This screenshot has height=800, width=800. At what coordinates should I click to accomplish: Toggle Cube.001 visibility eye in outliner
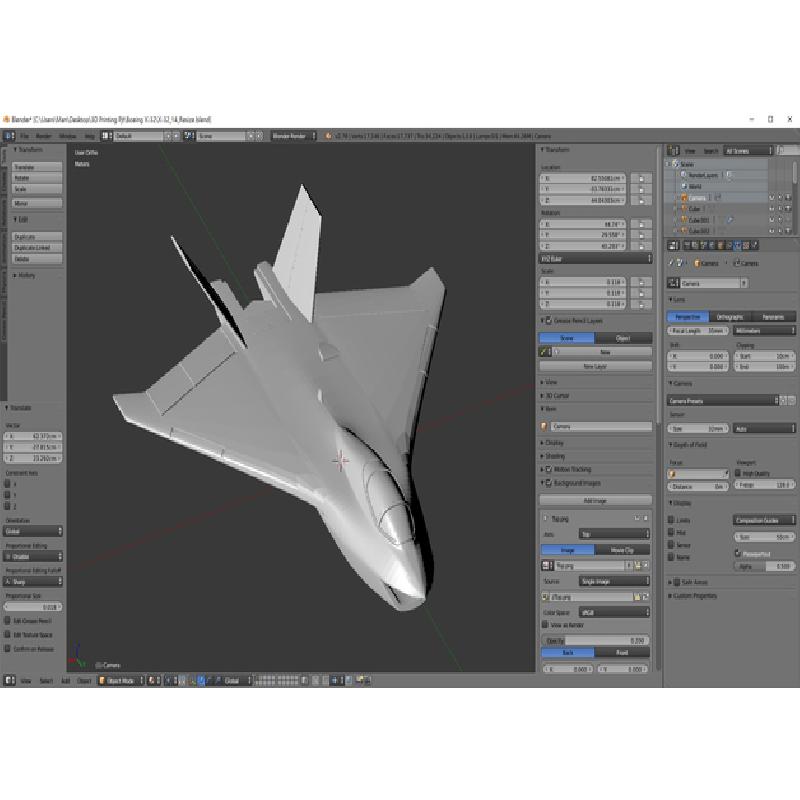(771, 220)
